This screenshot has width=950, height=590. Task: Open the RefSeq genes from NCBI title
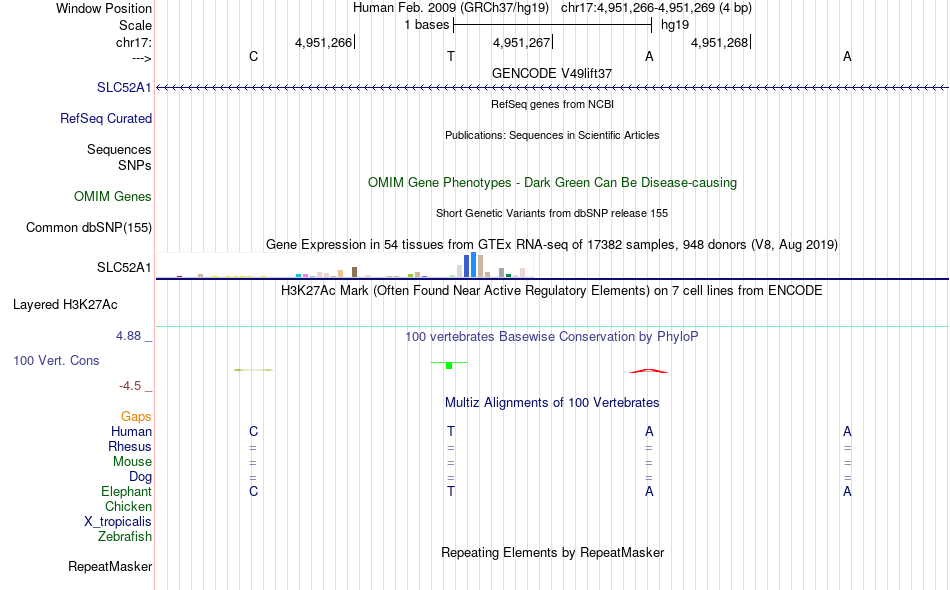click(552, 104)
